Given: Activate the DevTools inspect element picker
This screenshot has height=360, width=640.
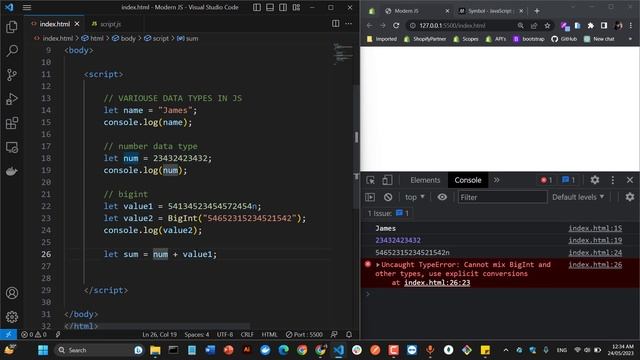Looking at the screenshot, I should click(x=371, y=180).
